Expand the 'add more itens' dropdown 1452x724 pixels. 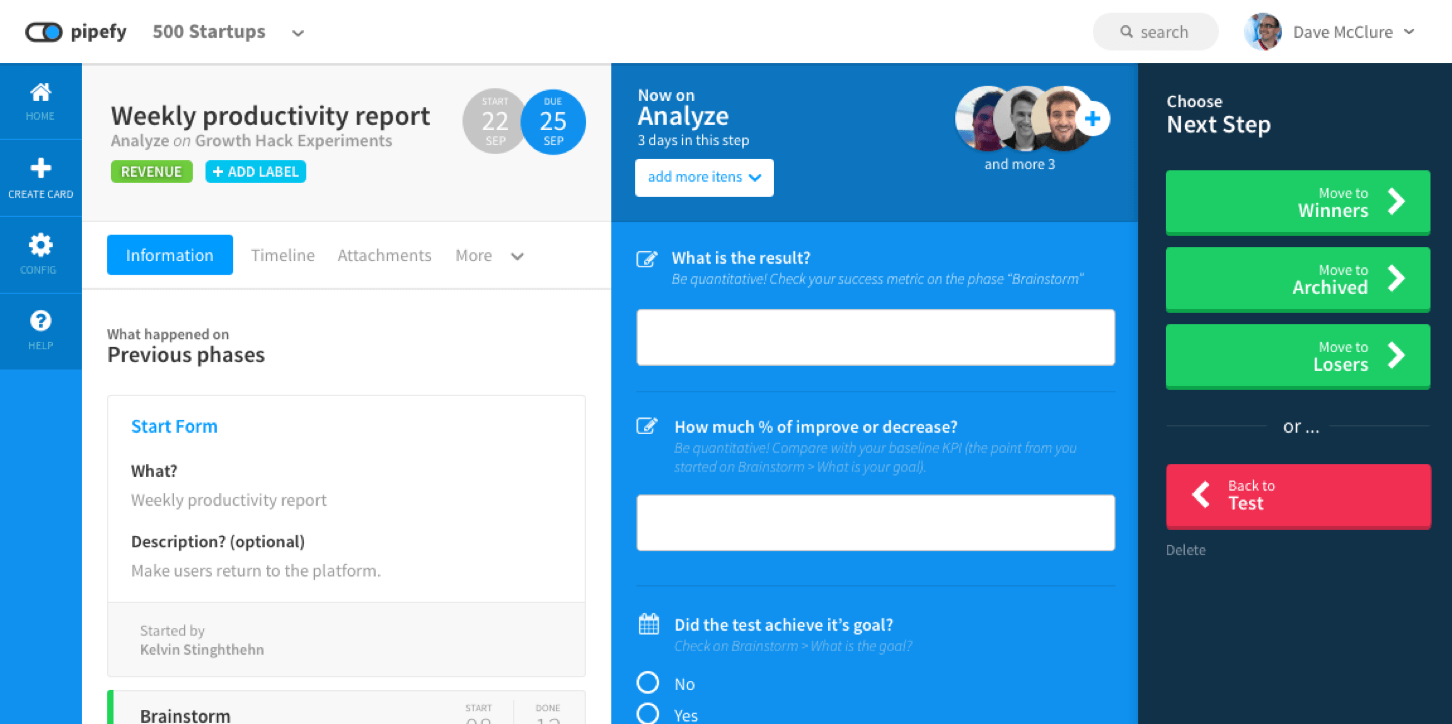pyautogui.click(x=704, y=178)
